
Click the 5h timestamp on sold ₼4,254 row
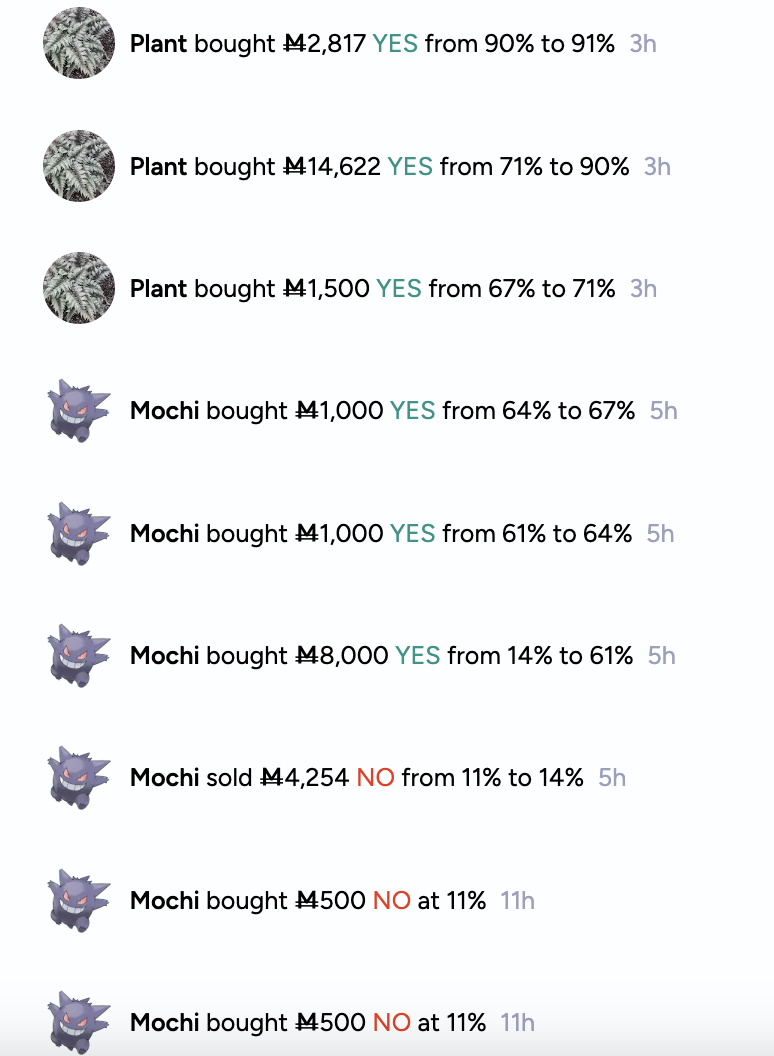point(612,778)
